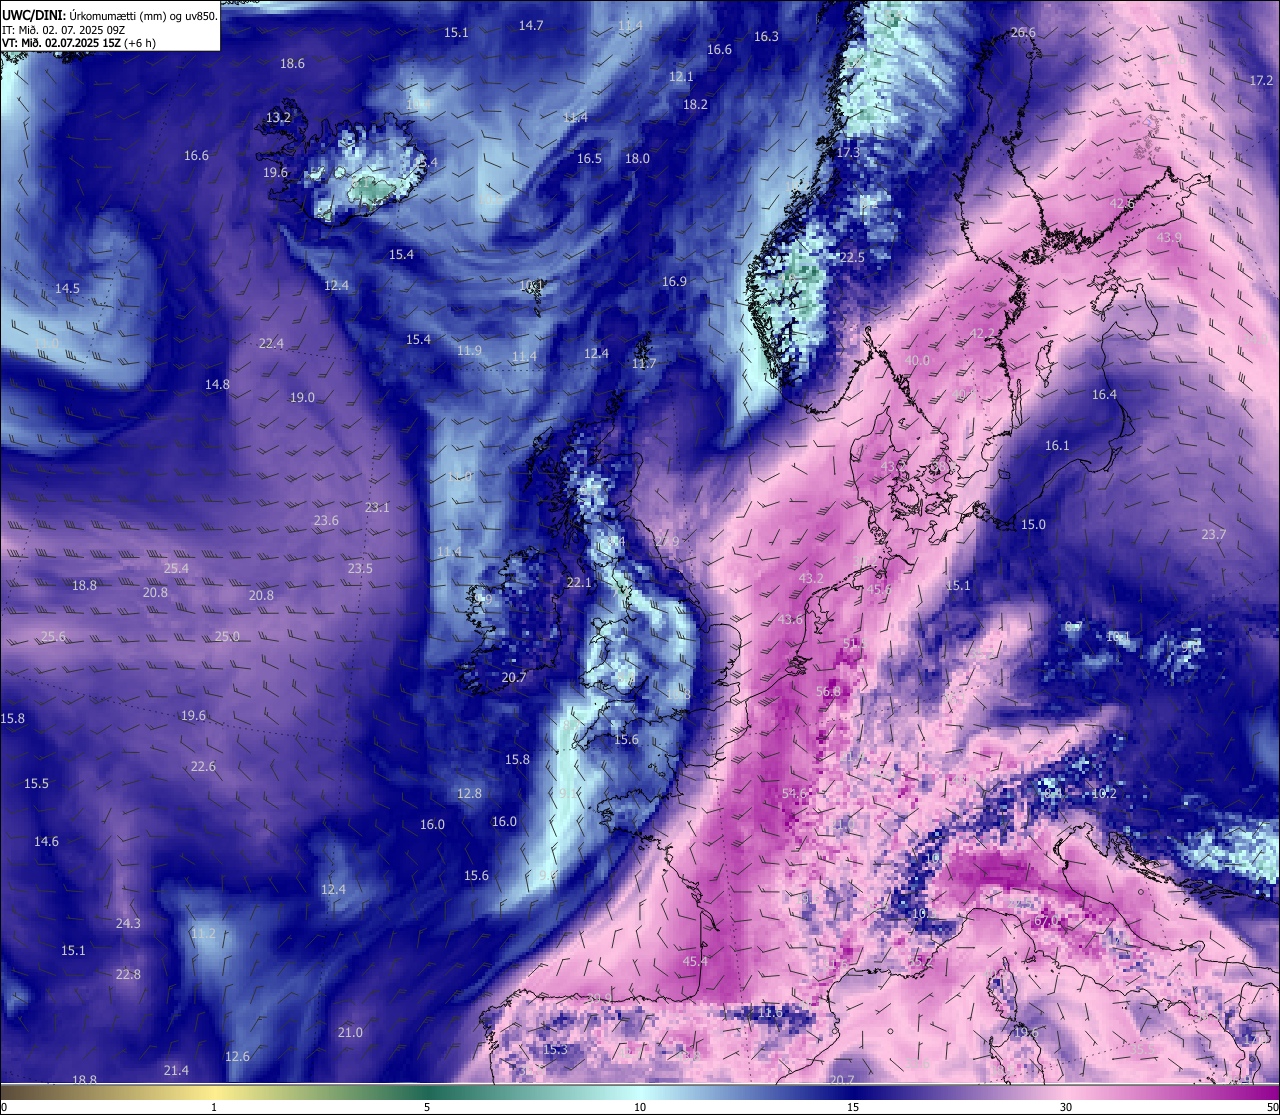The height and width of the screenshot is (1115, 1280).
Task: Click the map value label '21.0'
Action: [350, 1032]
